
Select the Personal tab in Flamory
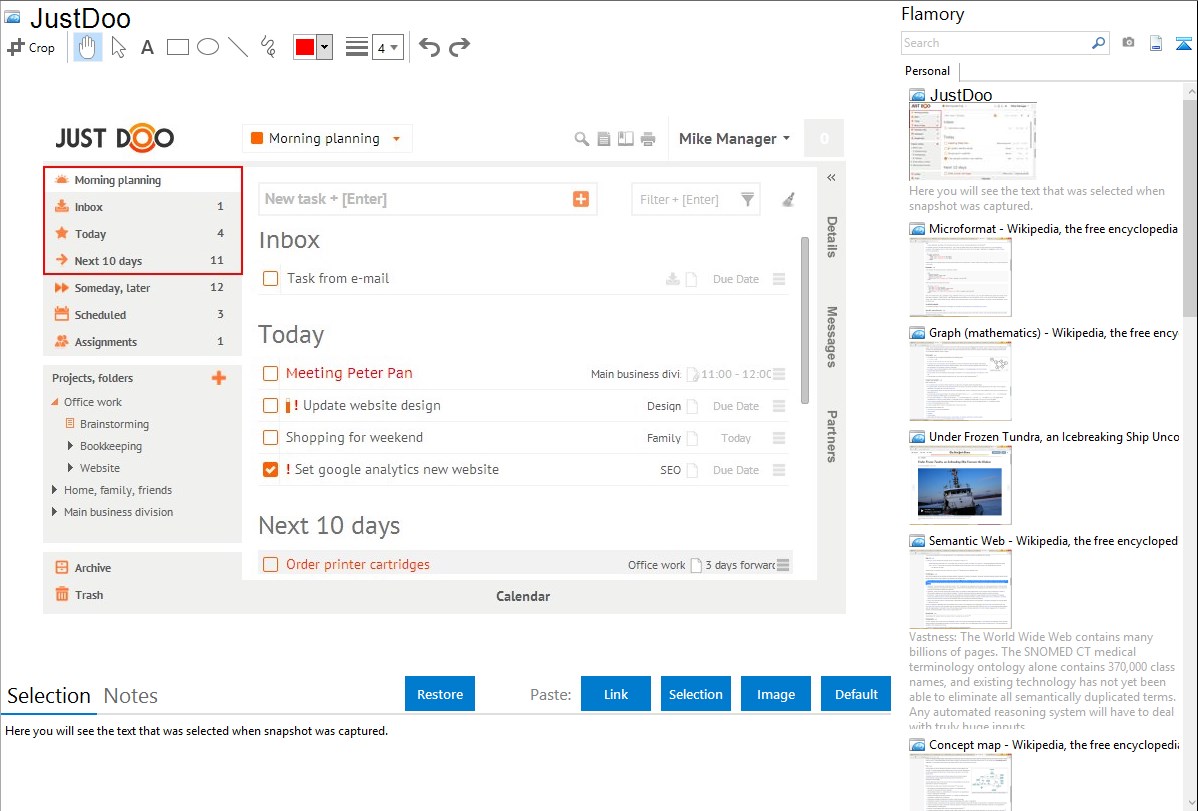pos(928,71)
